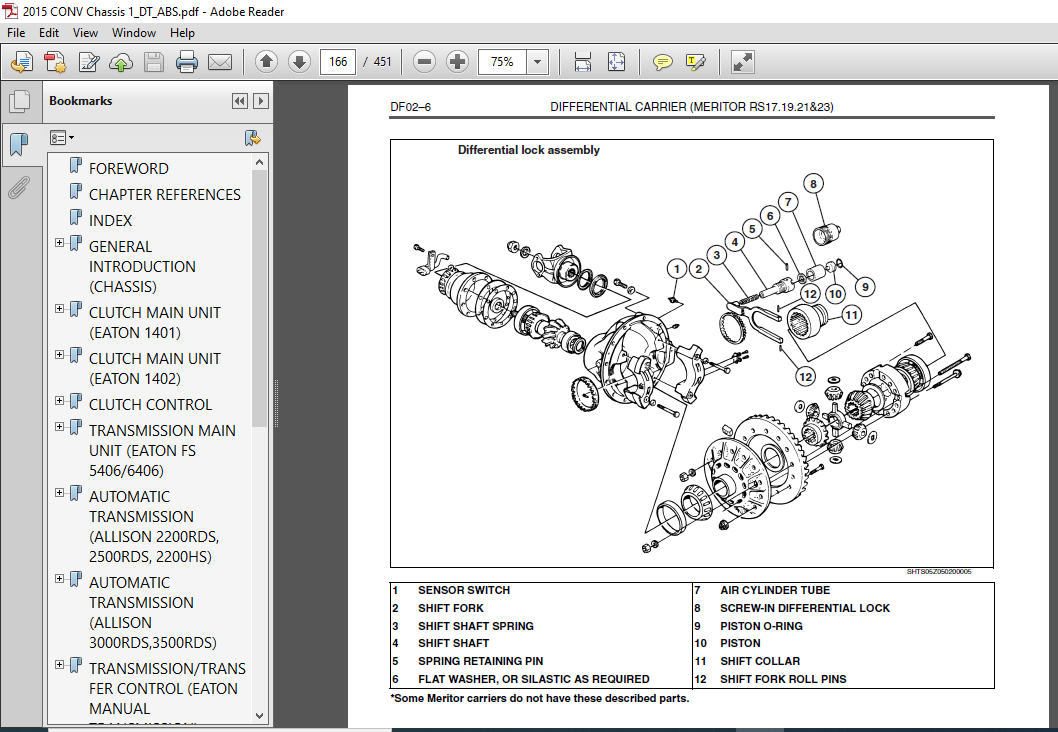Click the Fit one full page icon

point(616,62)
